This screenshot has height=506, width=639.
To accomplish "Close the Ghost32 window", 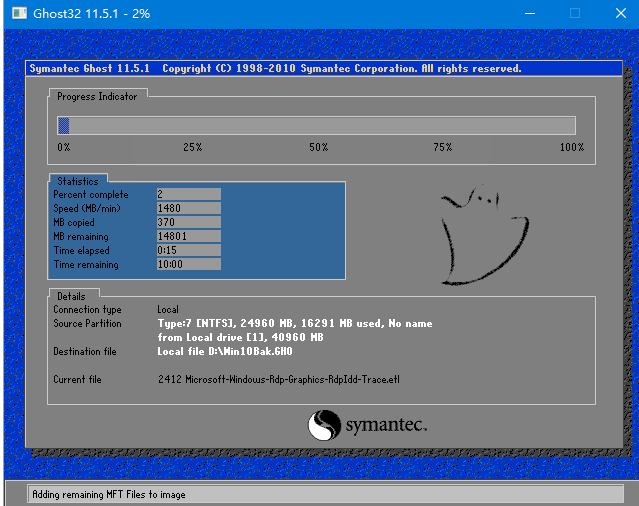I will coord(617,14).
